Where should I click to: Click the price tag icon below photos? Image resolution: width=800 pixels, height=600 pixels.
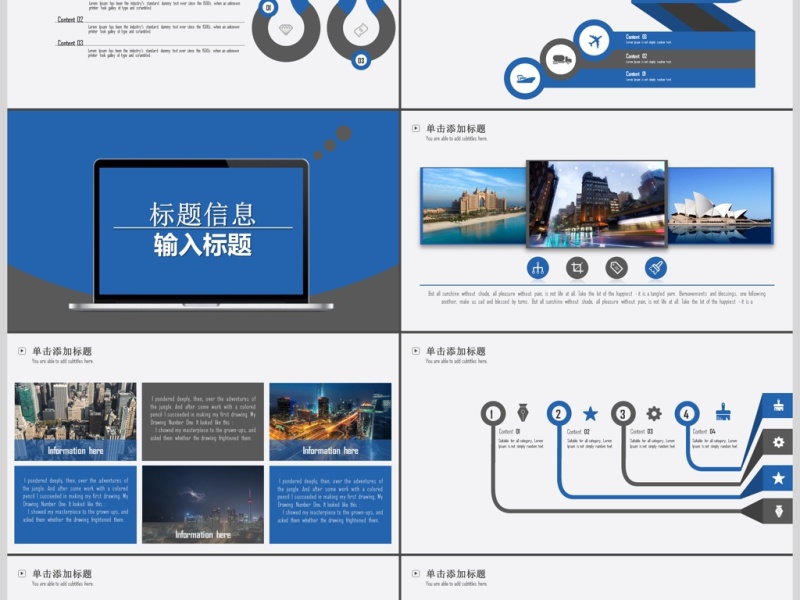(616, 267)
